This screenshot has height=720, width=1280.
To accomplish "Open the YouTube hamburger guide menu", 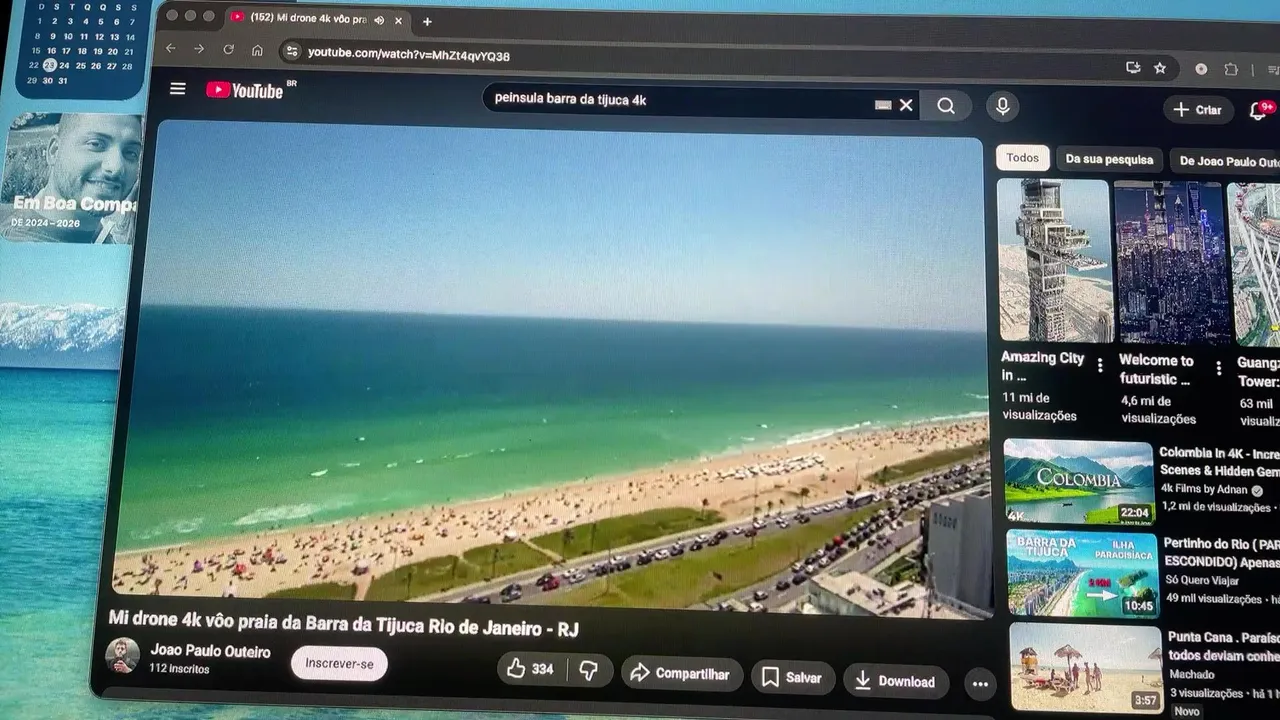I will click(178, 89).
